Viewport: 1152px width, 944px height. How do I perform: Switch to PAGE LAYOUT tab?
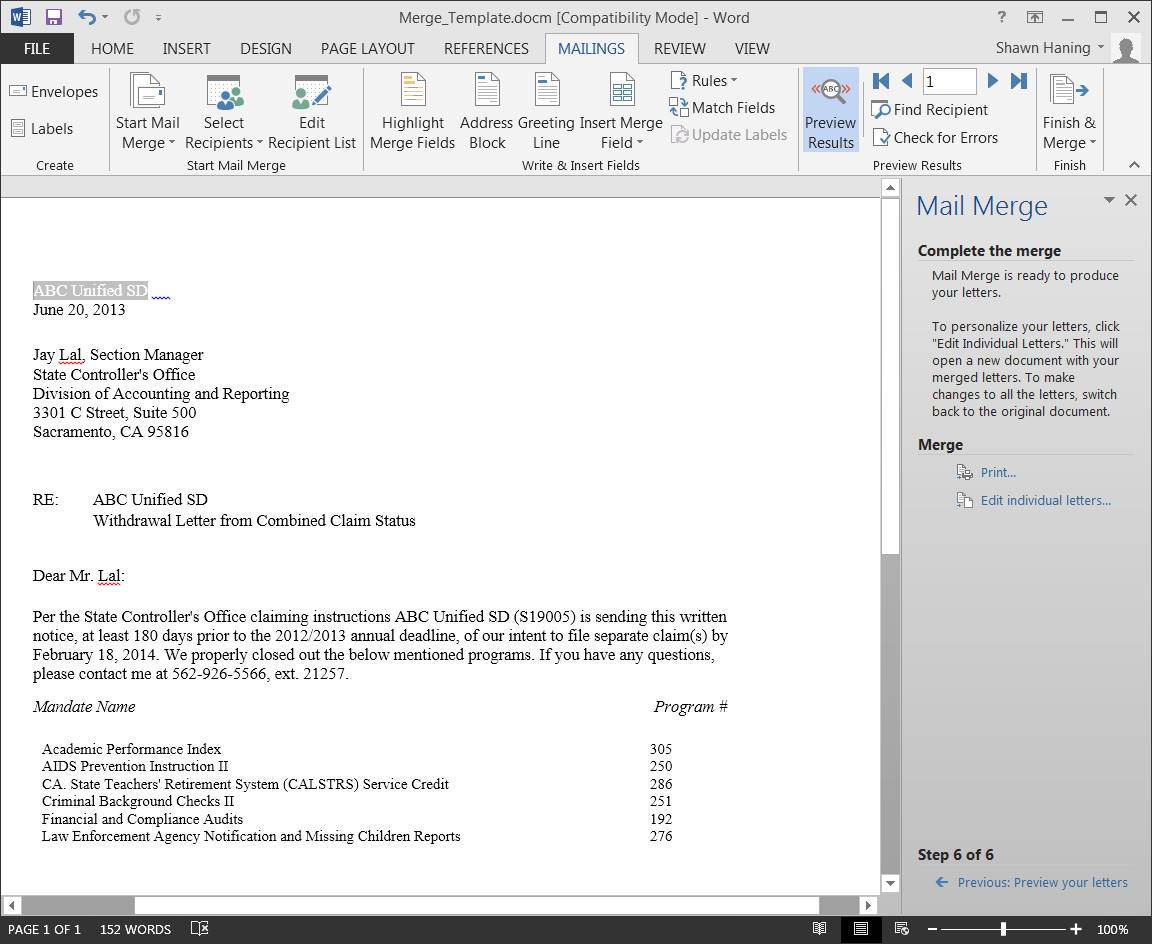pos(367,48)
